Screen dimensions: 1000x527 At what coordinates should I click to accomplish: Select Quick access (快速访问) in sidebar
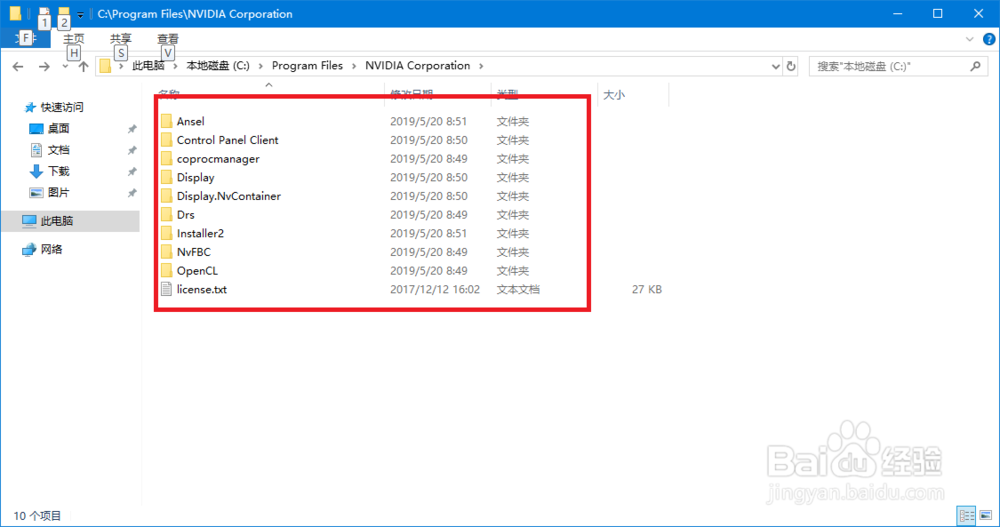[62, 107]
